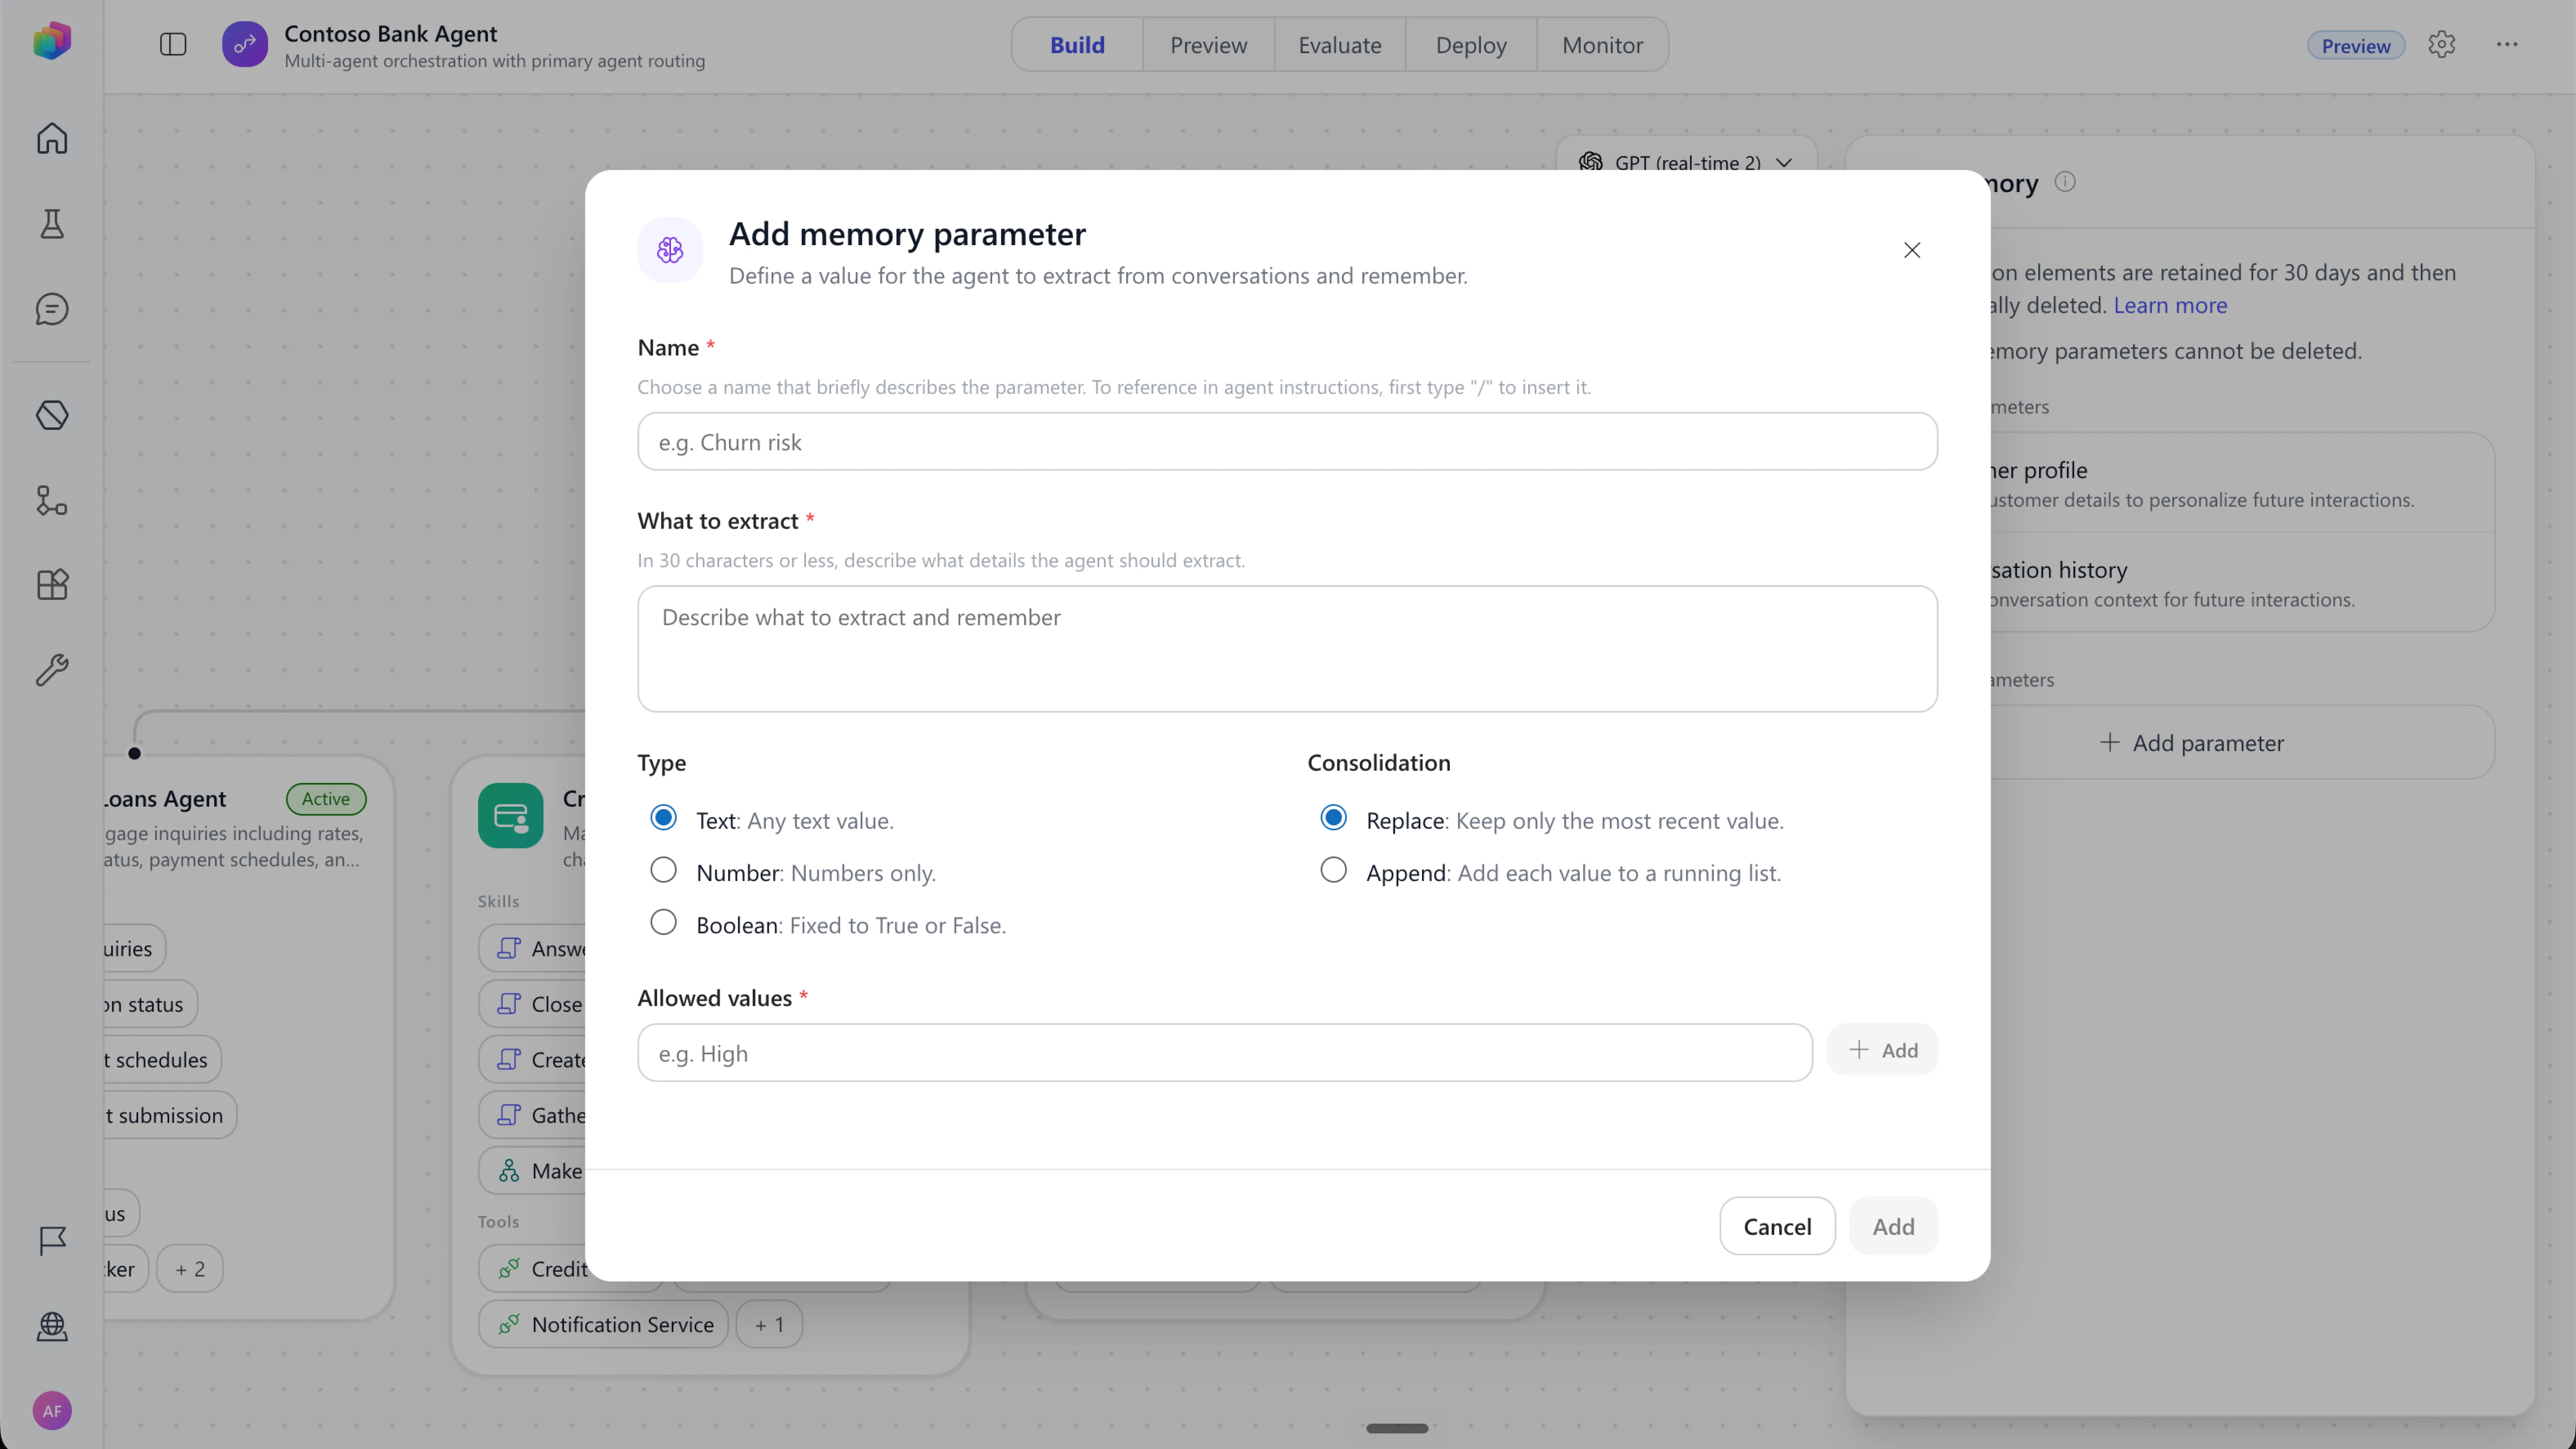
Task: Click the Cancel button
Action: tap(1777, 1226)
